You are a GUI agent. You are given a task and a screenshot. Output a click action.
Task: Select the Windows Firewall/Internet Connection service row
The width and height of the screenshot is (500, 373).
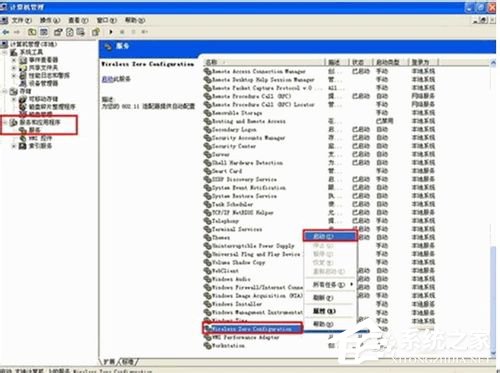pyautogui.click(x=253, y=287)
